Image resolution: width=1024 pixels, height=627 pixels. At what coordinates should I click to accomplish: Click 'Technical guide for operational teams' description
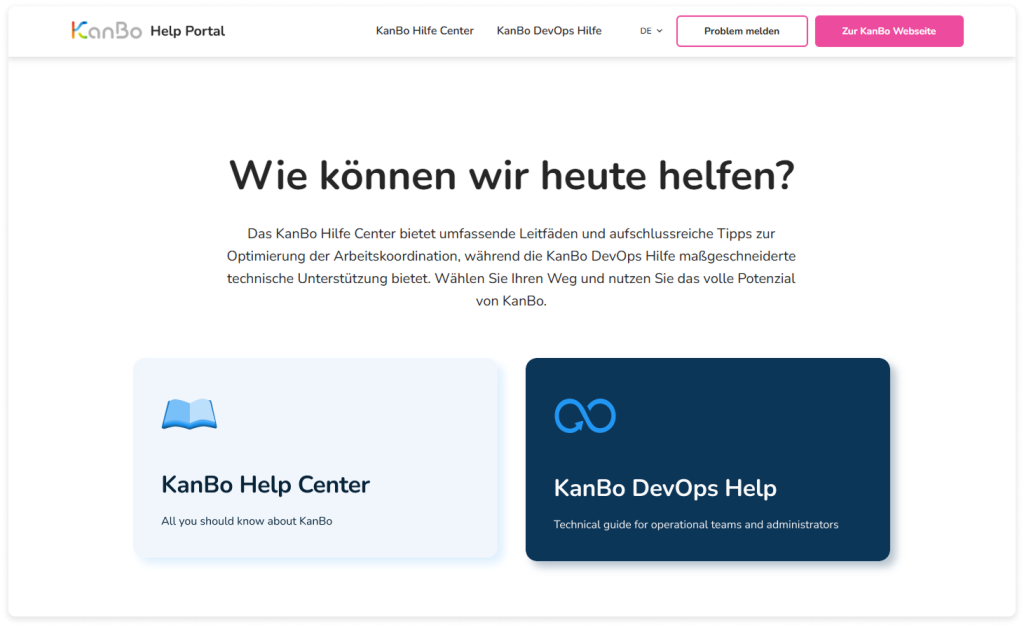[696, 524]
